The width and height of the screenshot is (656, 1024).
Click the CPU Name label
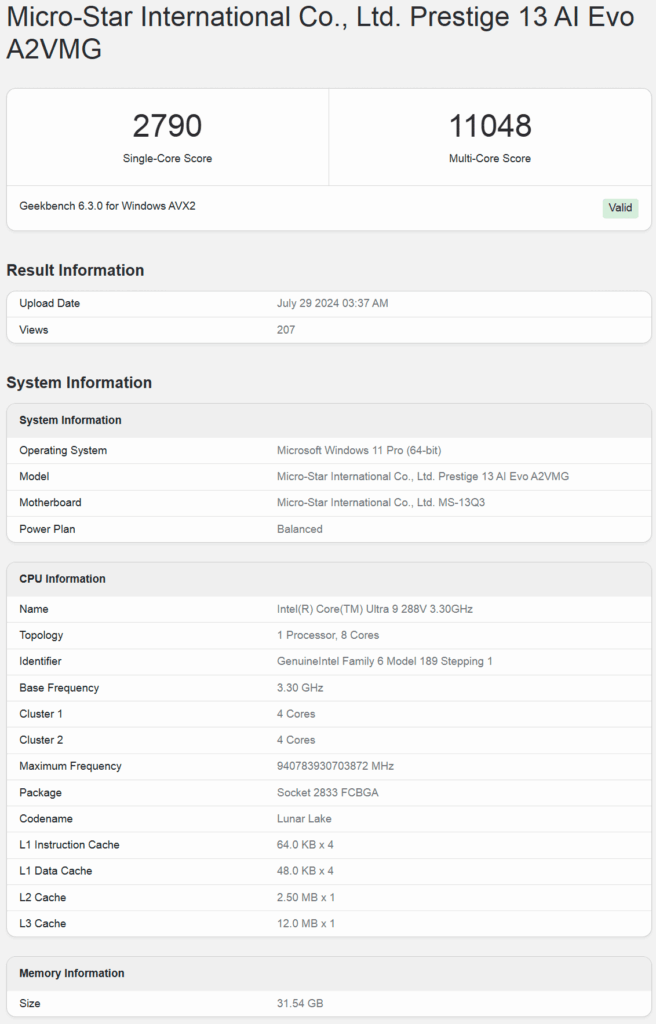33,609
